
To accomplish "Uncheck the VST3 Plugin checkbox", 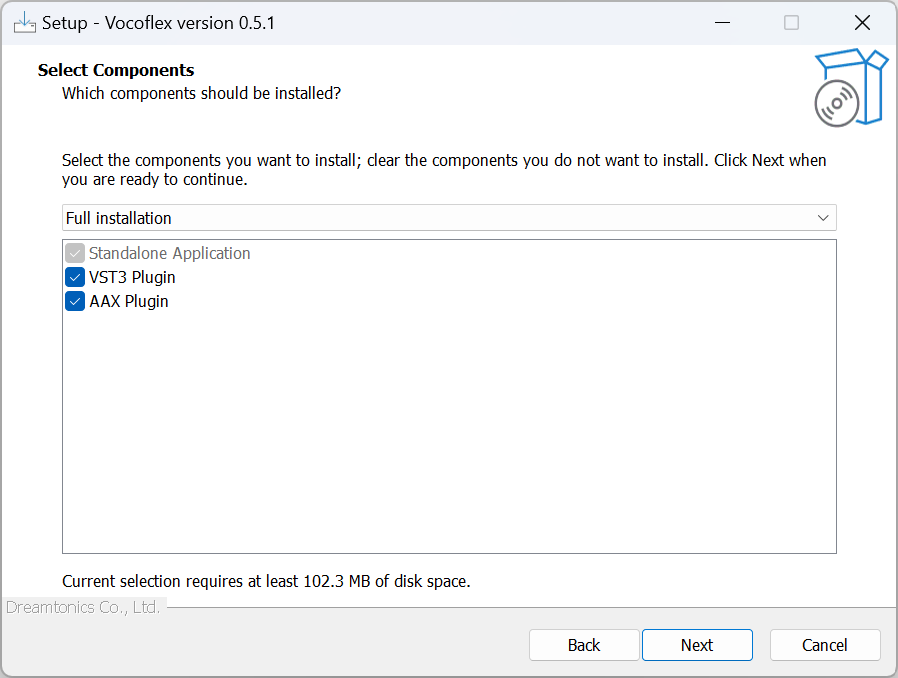I will point(75,277).
